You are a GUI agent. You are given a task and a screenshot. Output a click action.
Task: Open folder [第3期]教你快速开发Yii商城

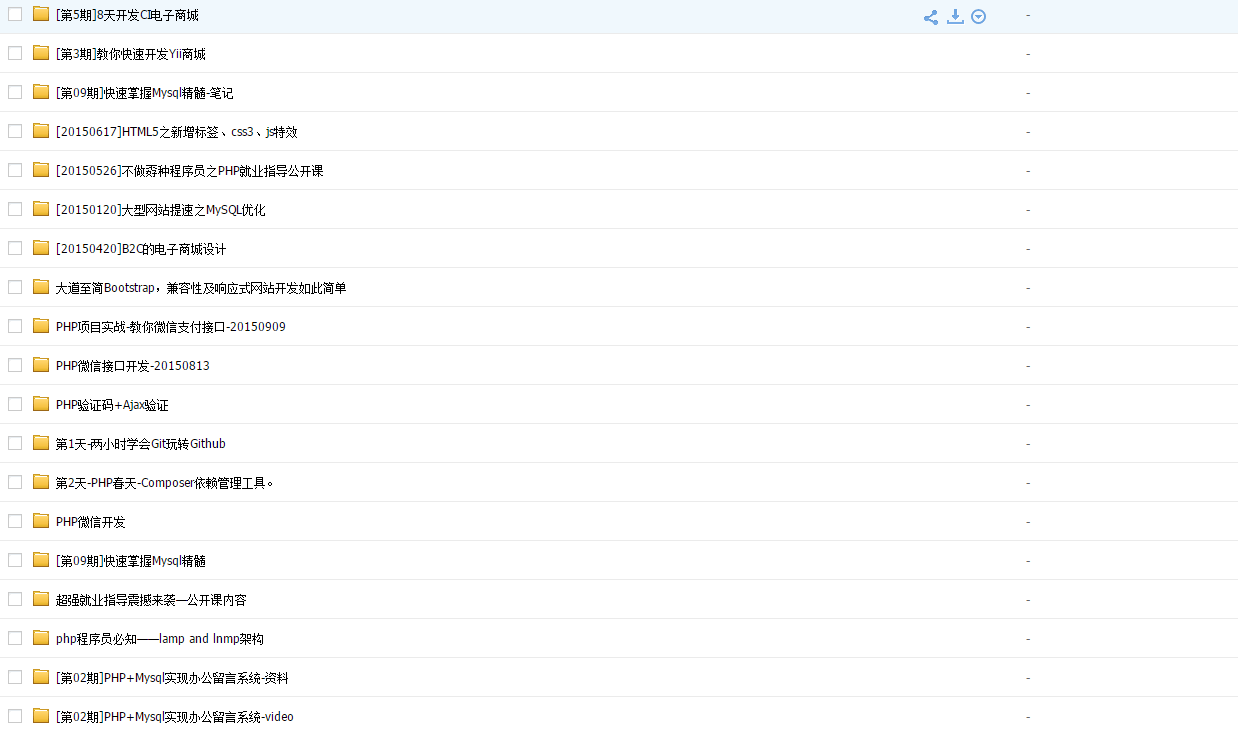coord(131,54)
